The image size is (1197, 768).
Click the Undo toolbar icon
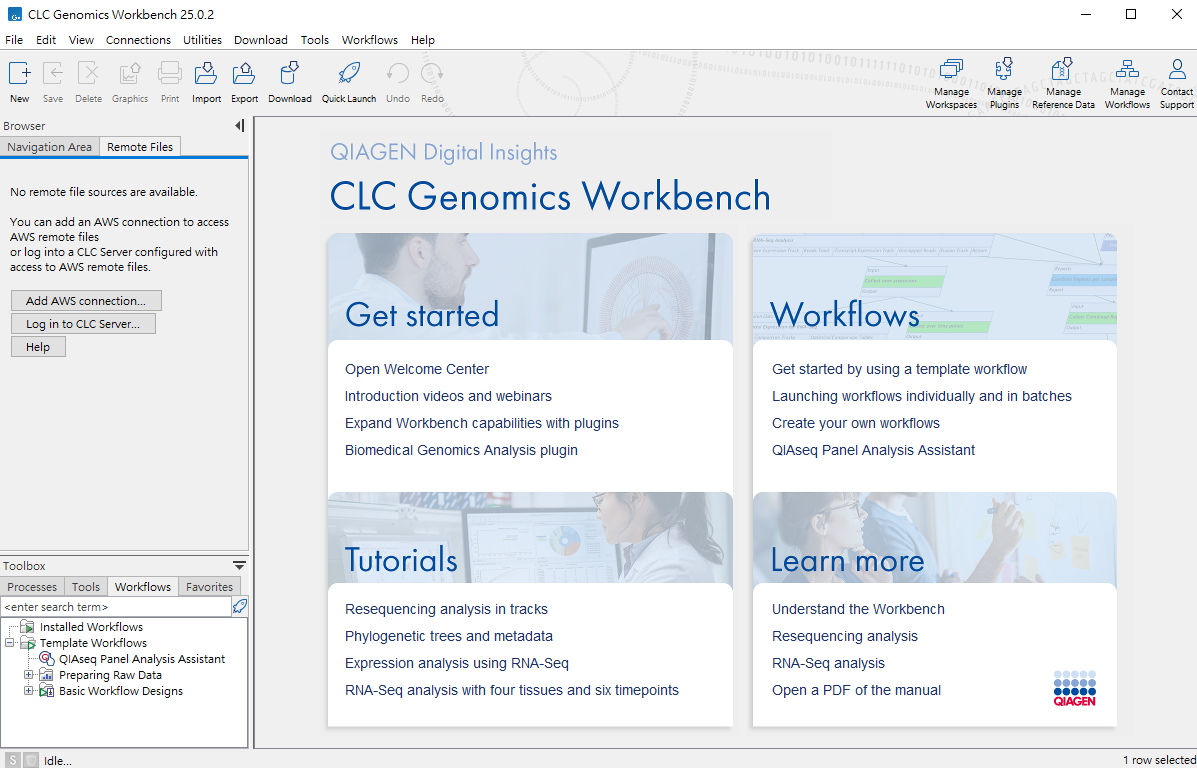coord(398,73)
